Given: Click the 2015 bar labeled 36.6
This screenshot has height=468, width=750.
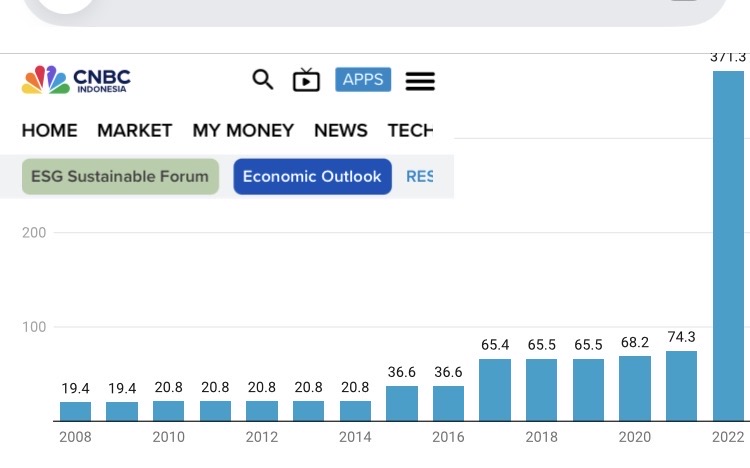Looking at the screenshot, I should (x=402, y=403).
